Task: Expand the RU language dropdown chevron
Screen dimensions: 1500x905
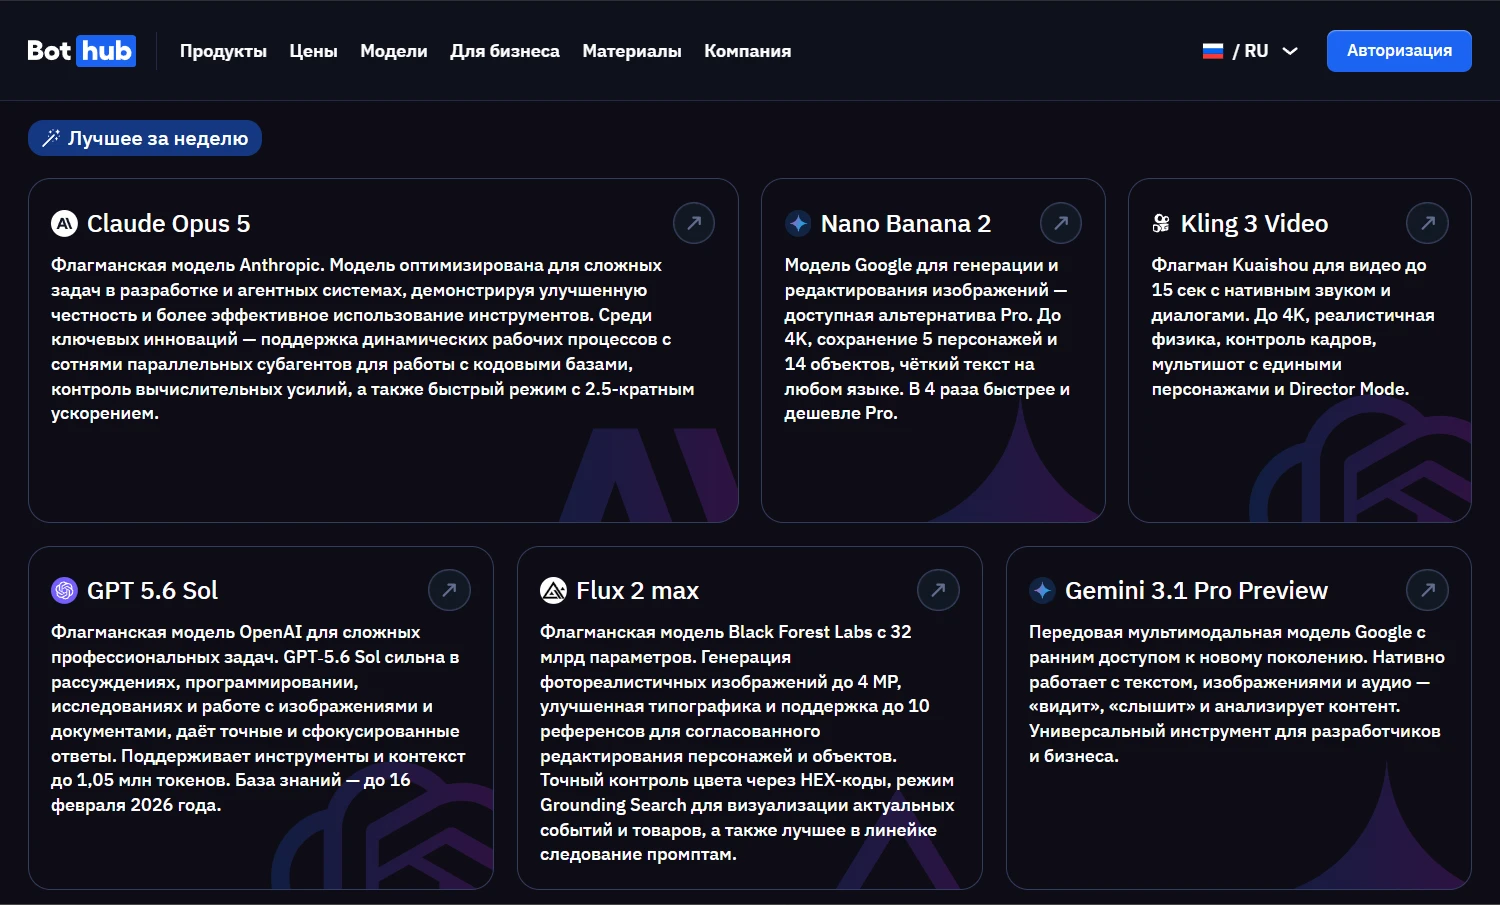Action: point(1290,51)
